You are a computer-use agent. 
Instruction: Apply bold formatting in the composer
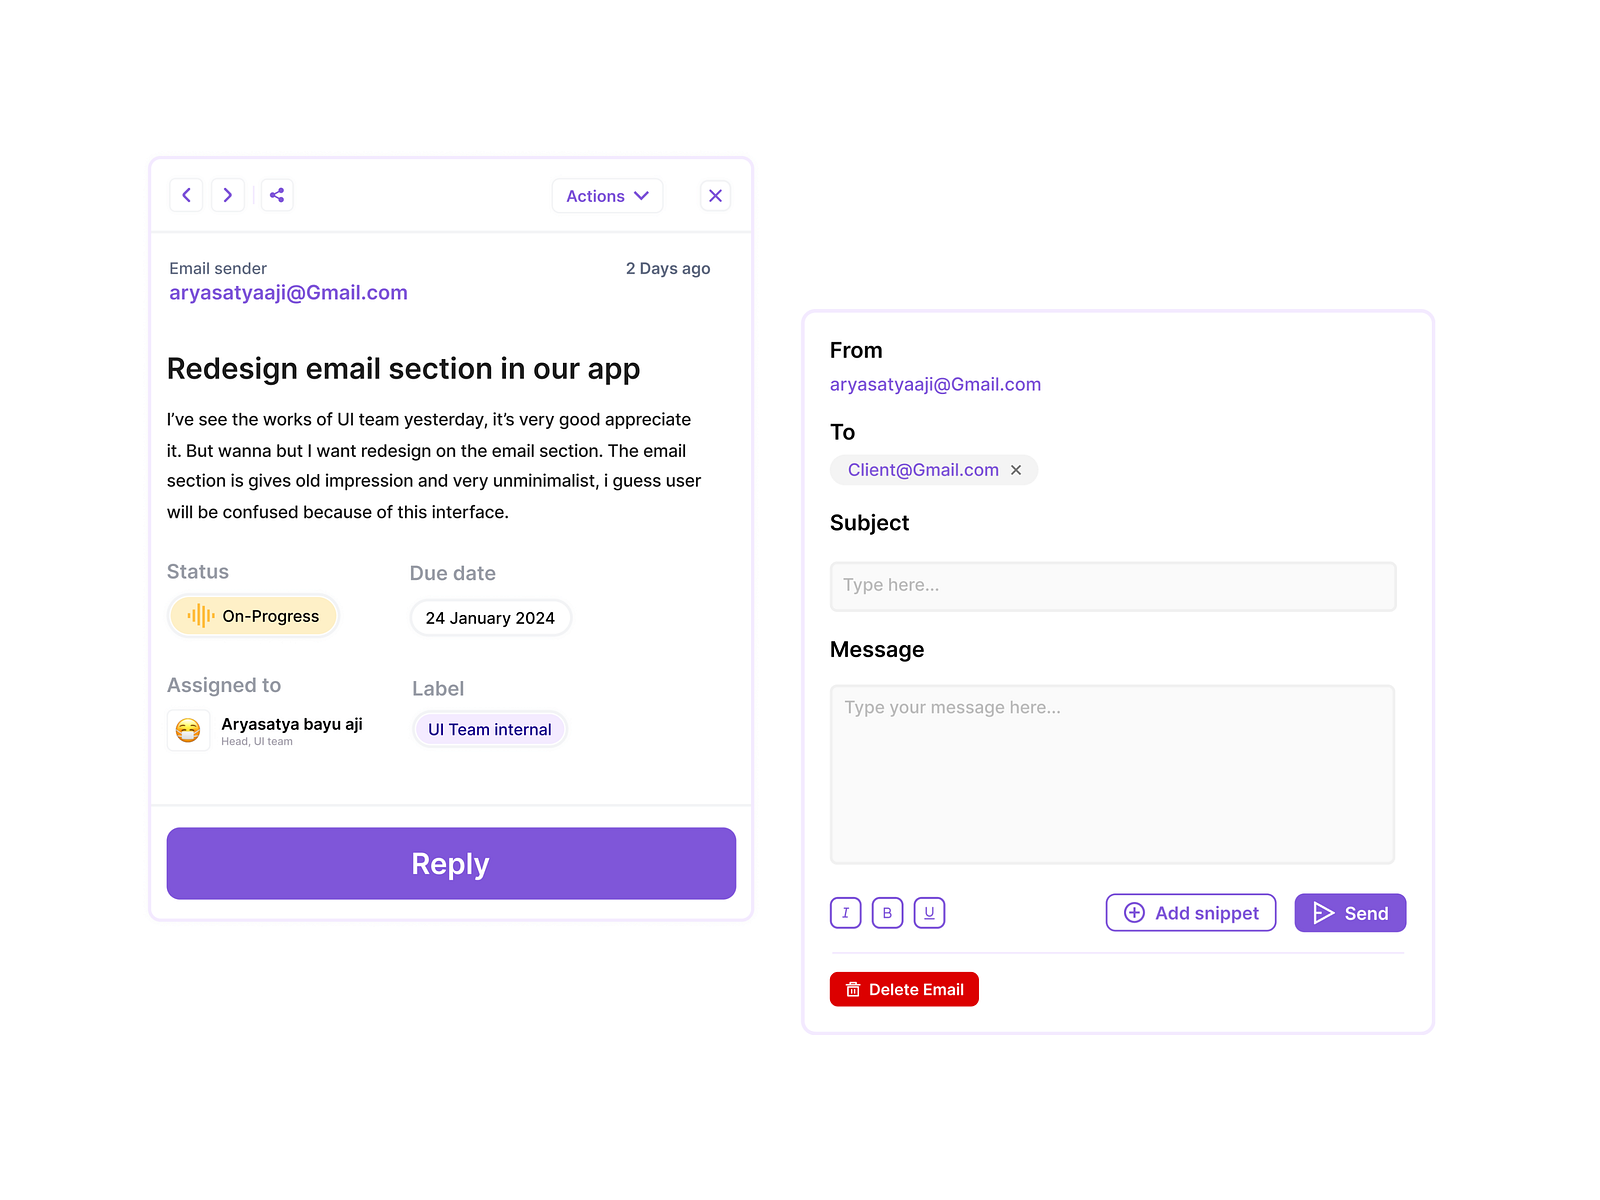887,912
